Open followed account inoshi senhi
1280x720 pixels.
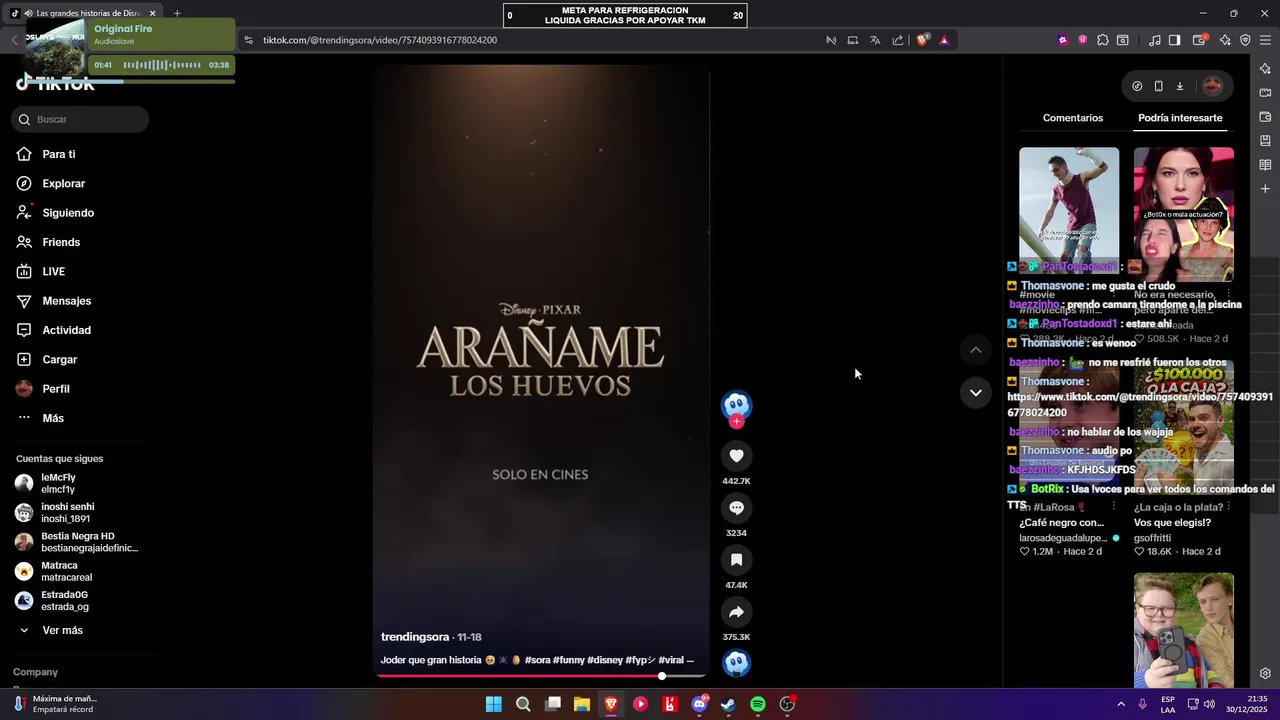pyautogui.click(x=67, y=513)
